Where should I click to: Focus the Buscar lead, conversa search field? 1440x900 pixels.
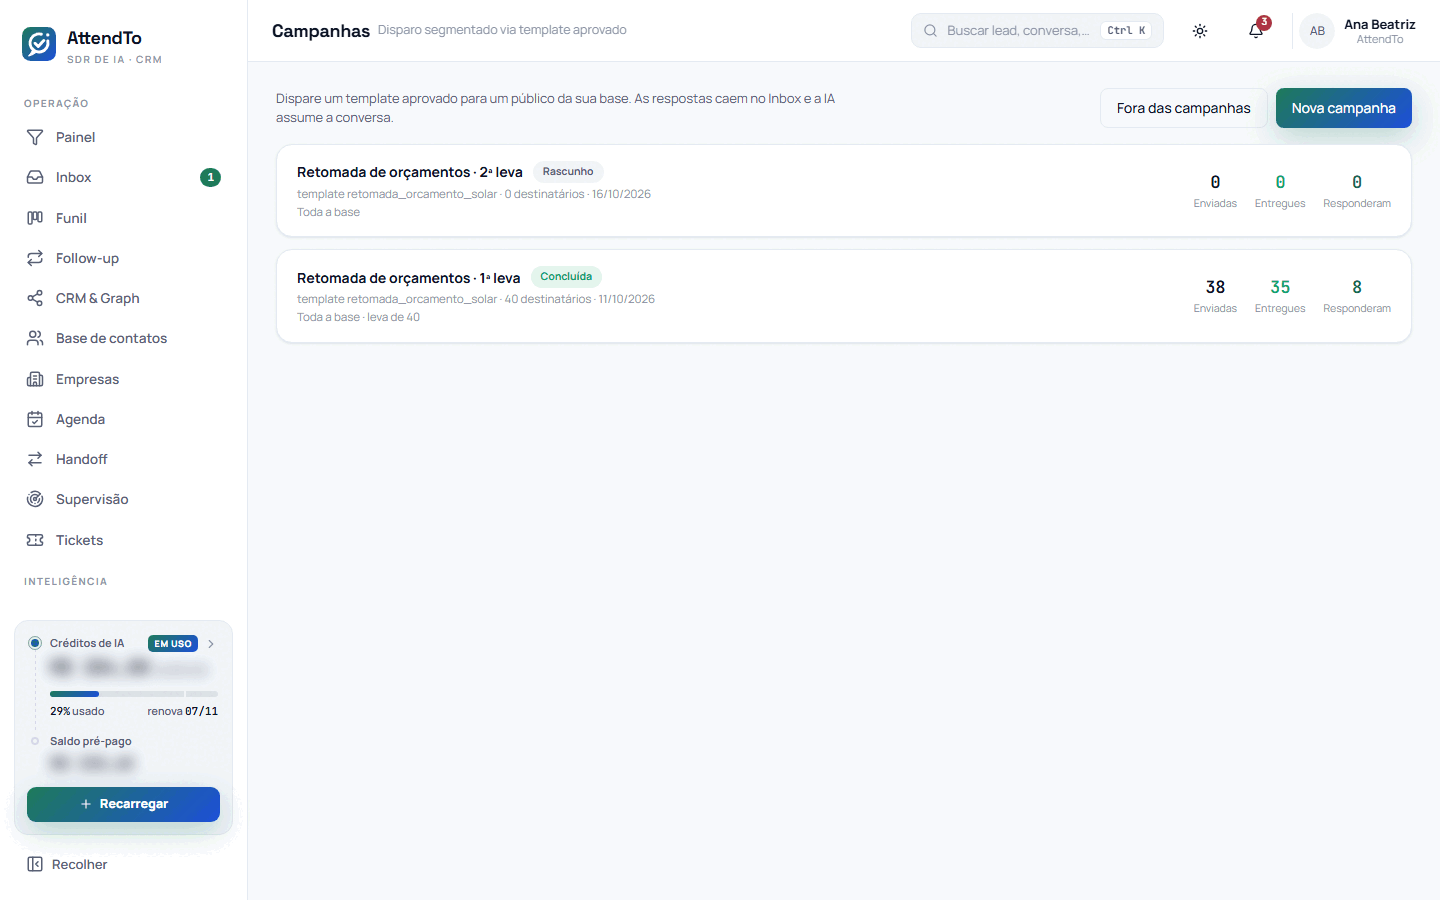point(1037,31)
